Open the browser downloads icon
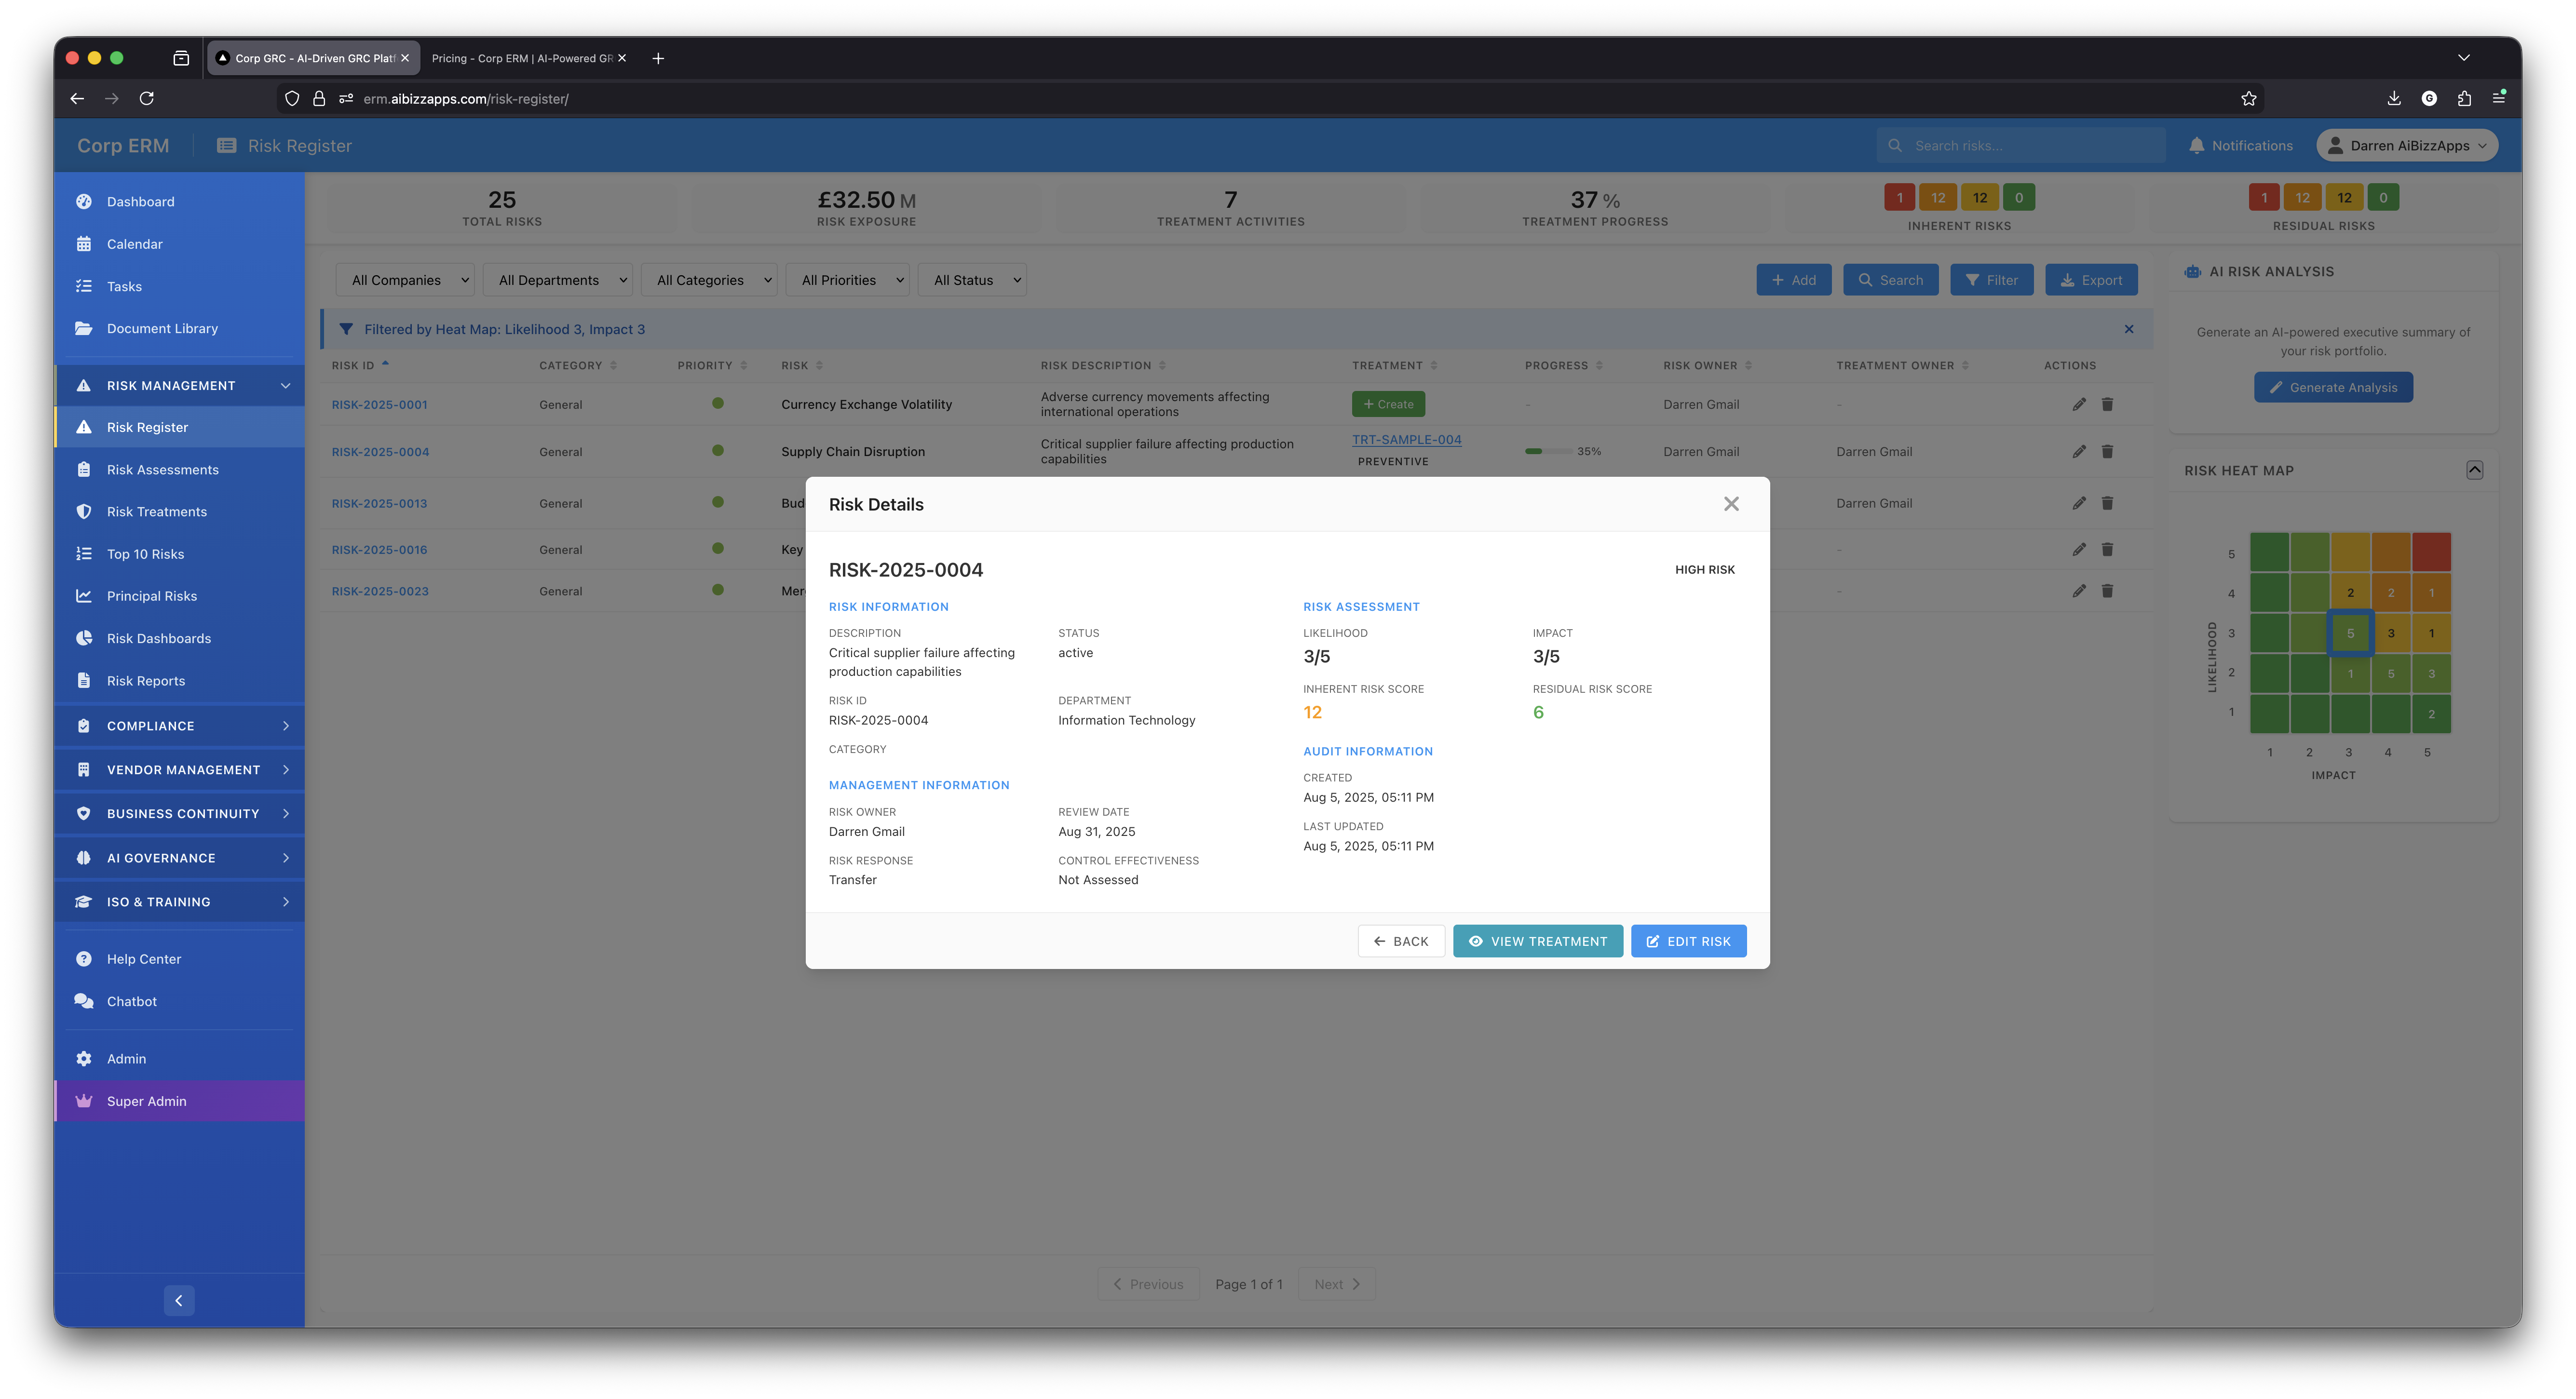The width and height of the screenshot is (2576, 1399). [2394, 98]
